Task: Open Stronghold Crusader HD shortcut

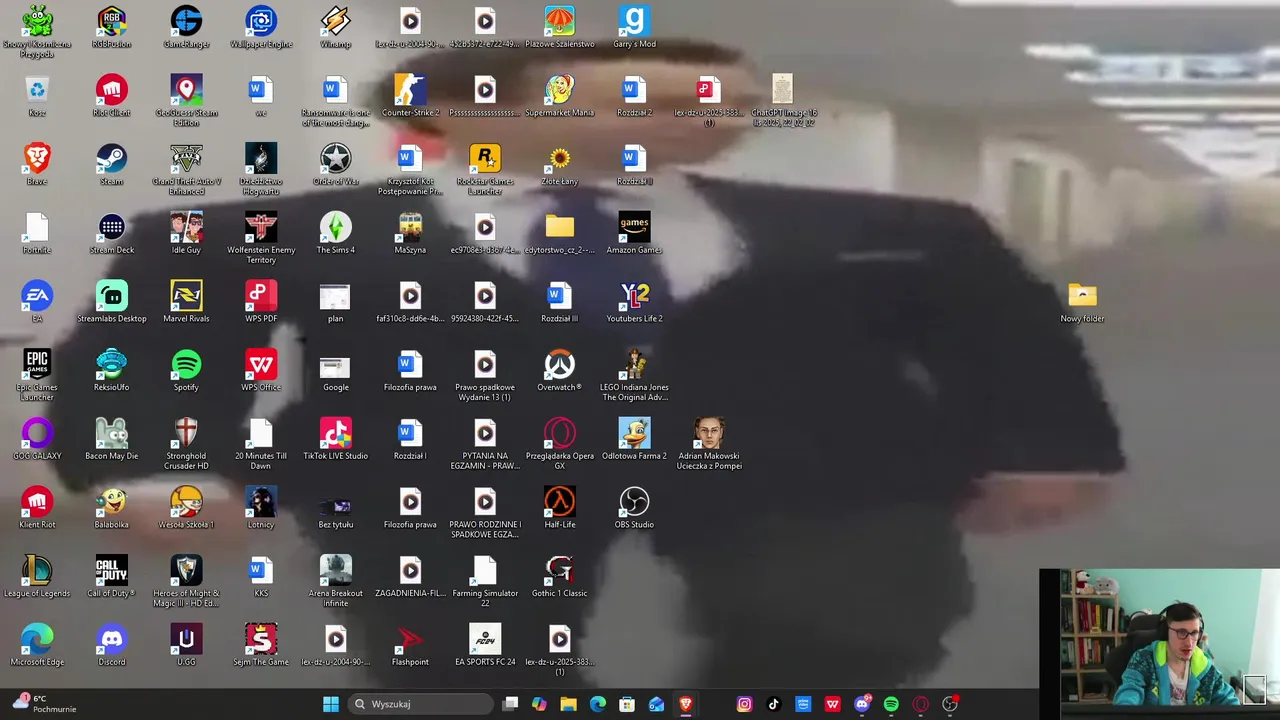Action: tap(186, 444)
